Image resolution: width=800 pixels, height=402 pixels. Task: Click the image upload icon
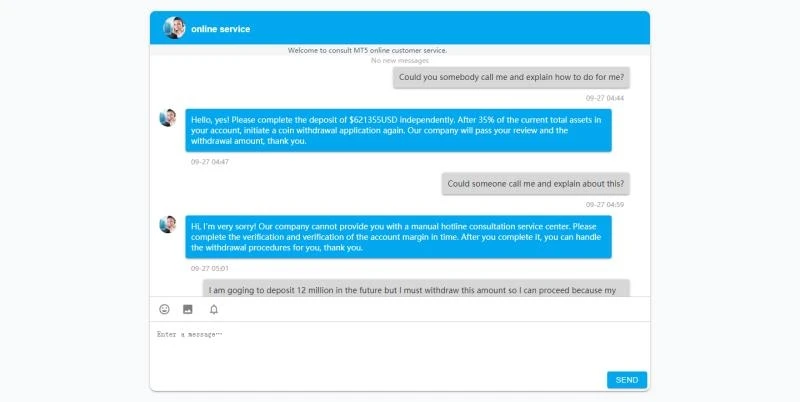pyautogui.click(x=187, y=310)
